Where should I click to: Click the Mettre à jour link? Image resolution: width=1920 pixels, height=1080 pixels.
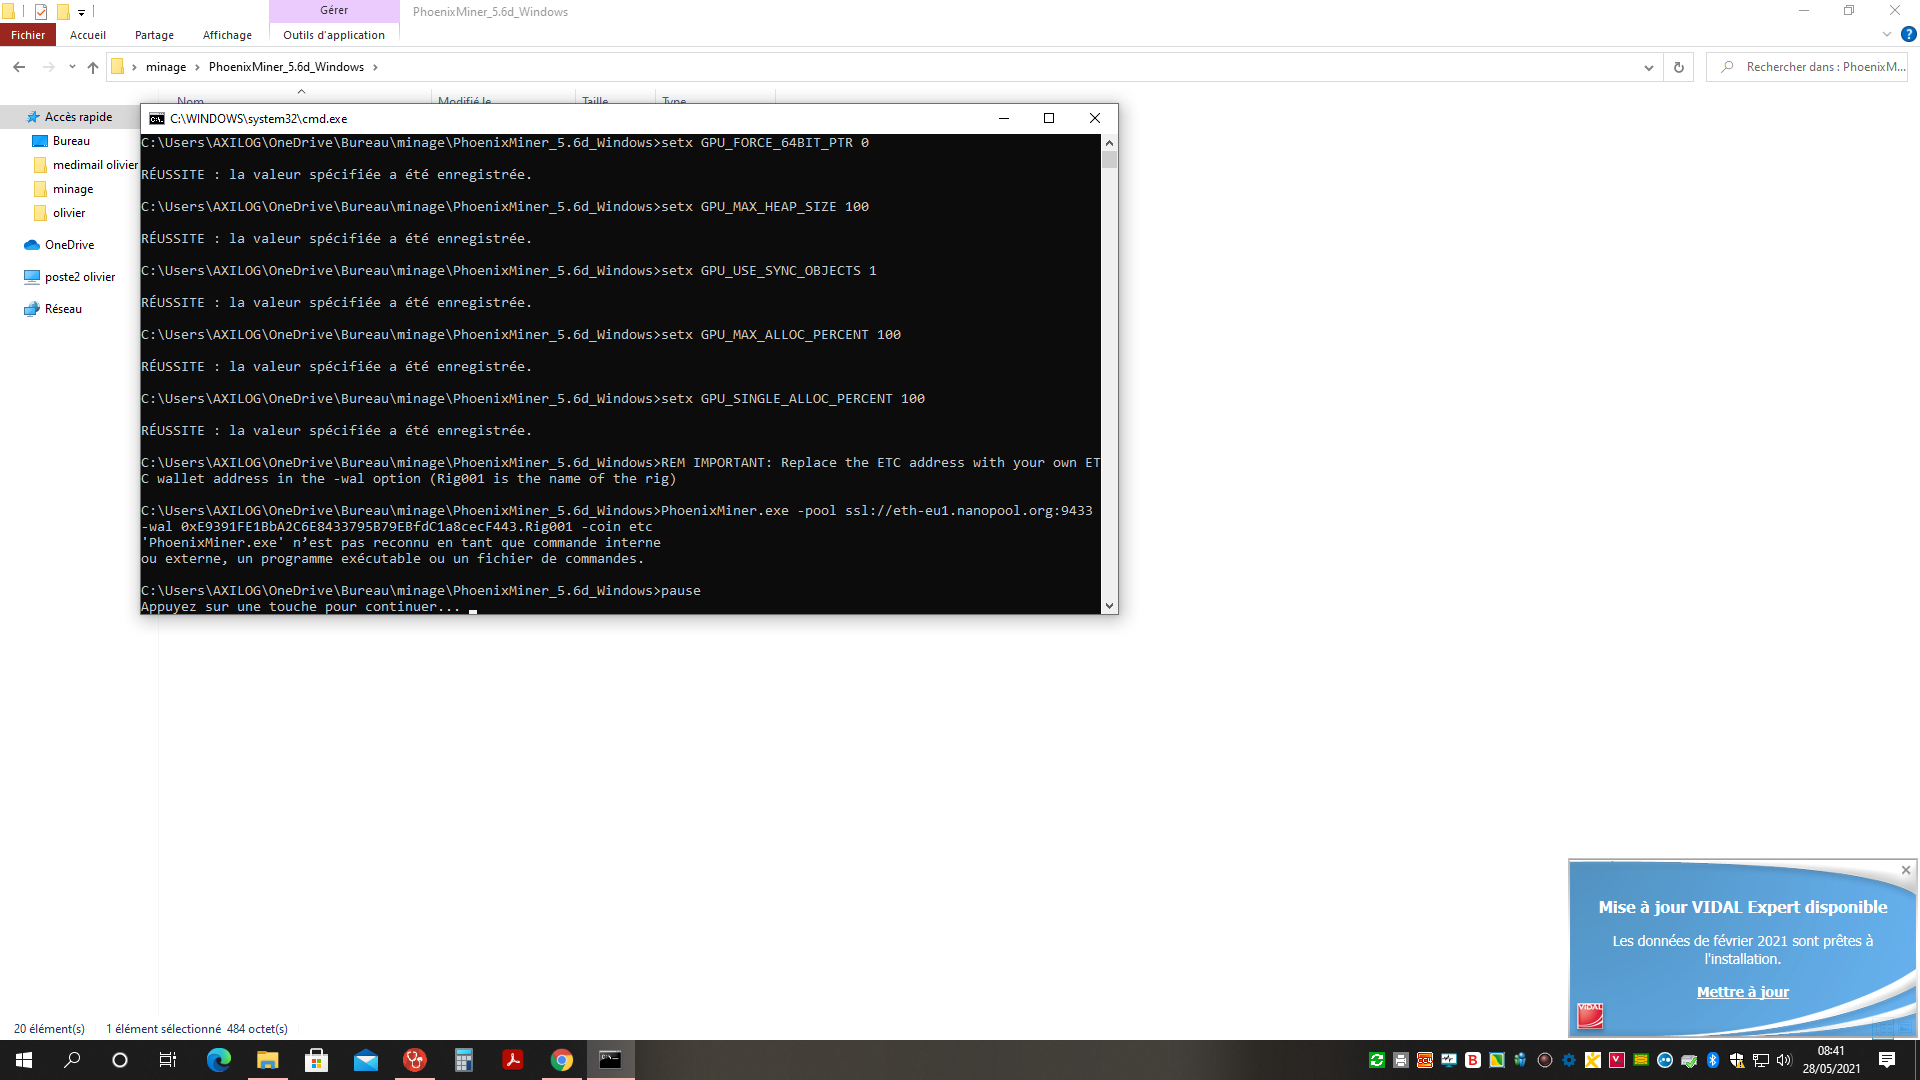tap(1742, 992)
